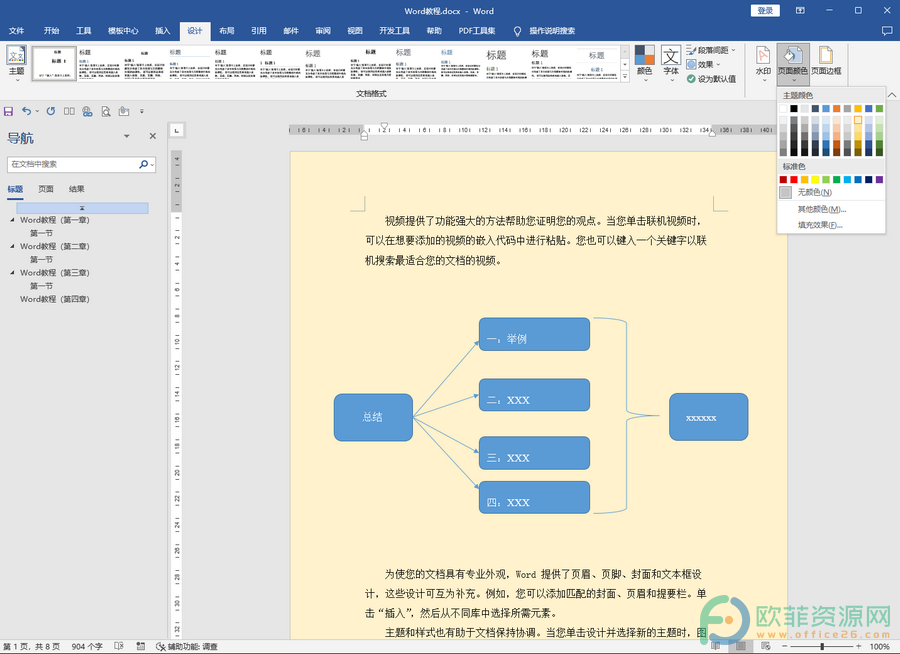The height and width of the screenshot is (654, 900).
Task: Collapse Word教程（第一章）heading
Action: pos(12,220)
